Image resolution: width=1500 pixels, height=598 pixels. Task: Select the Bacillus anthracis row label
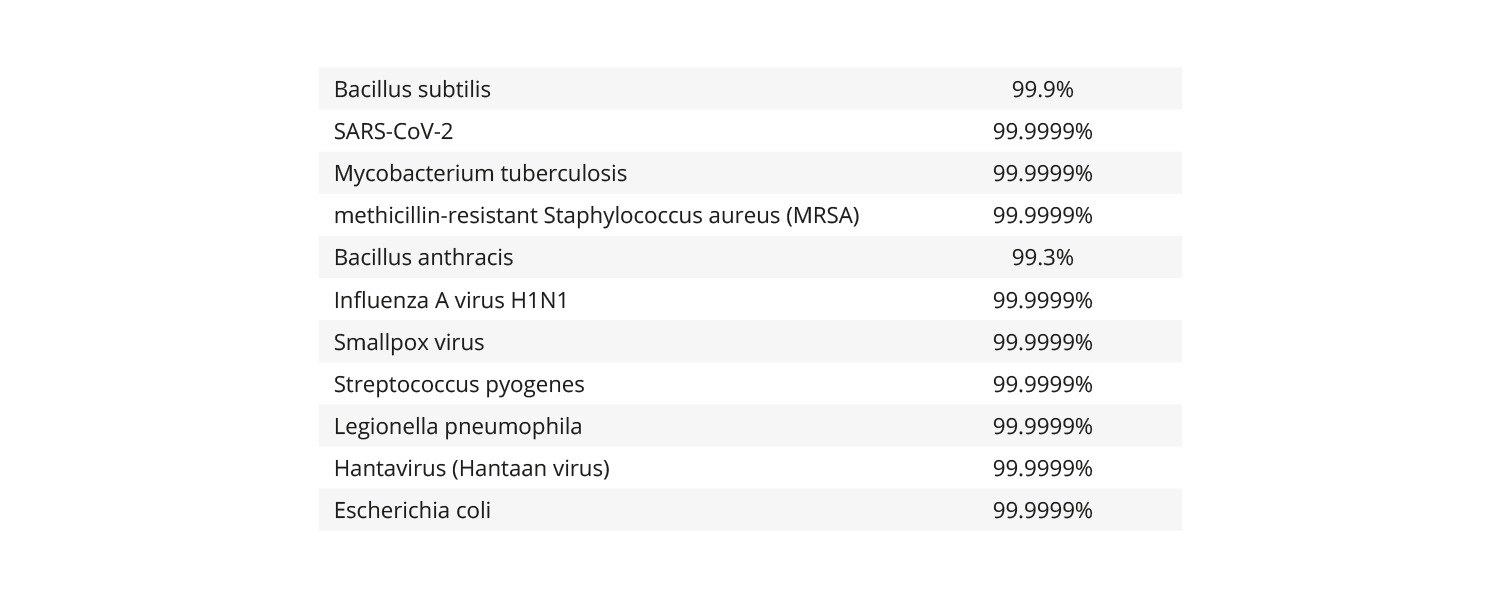coord(423,257)
